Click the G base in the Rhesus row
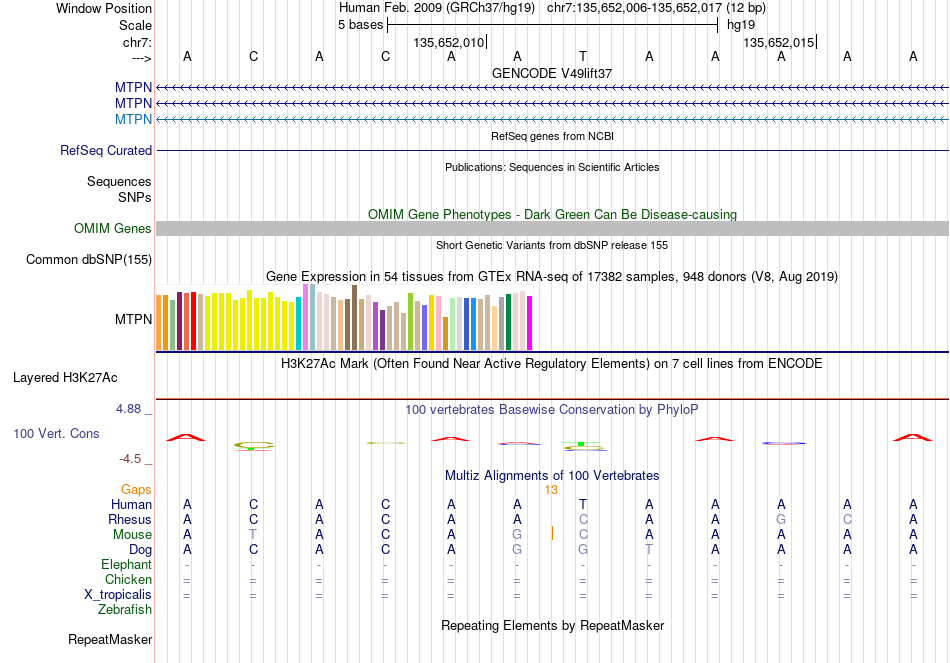Image resolution: width=950 pixels, height=663 pixels. click(781, 519)
